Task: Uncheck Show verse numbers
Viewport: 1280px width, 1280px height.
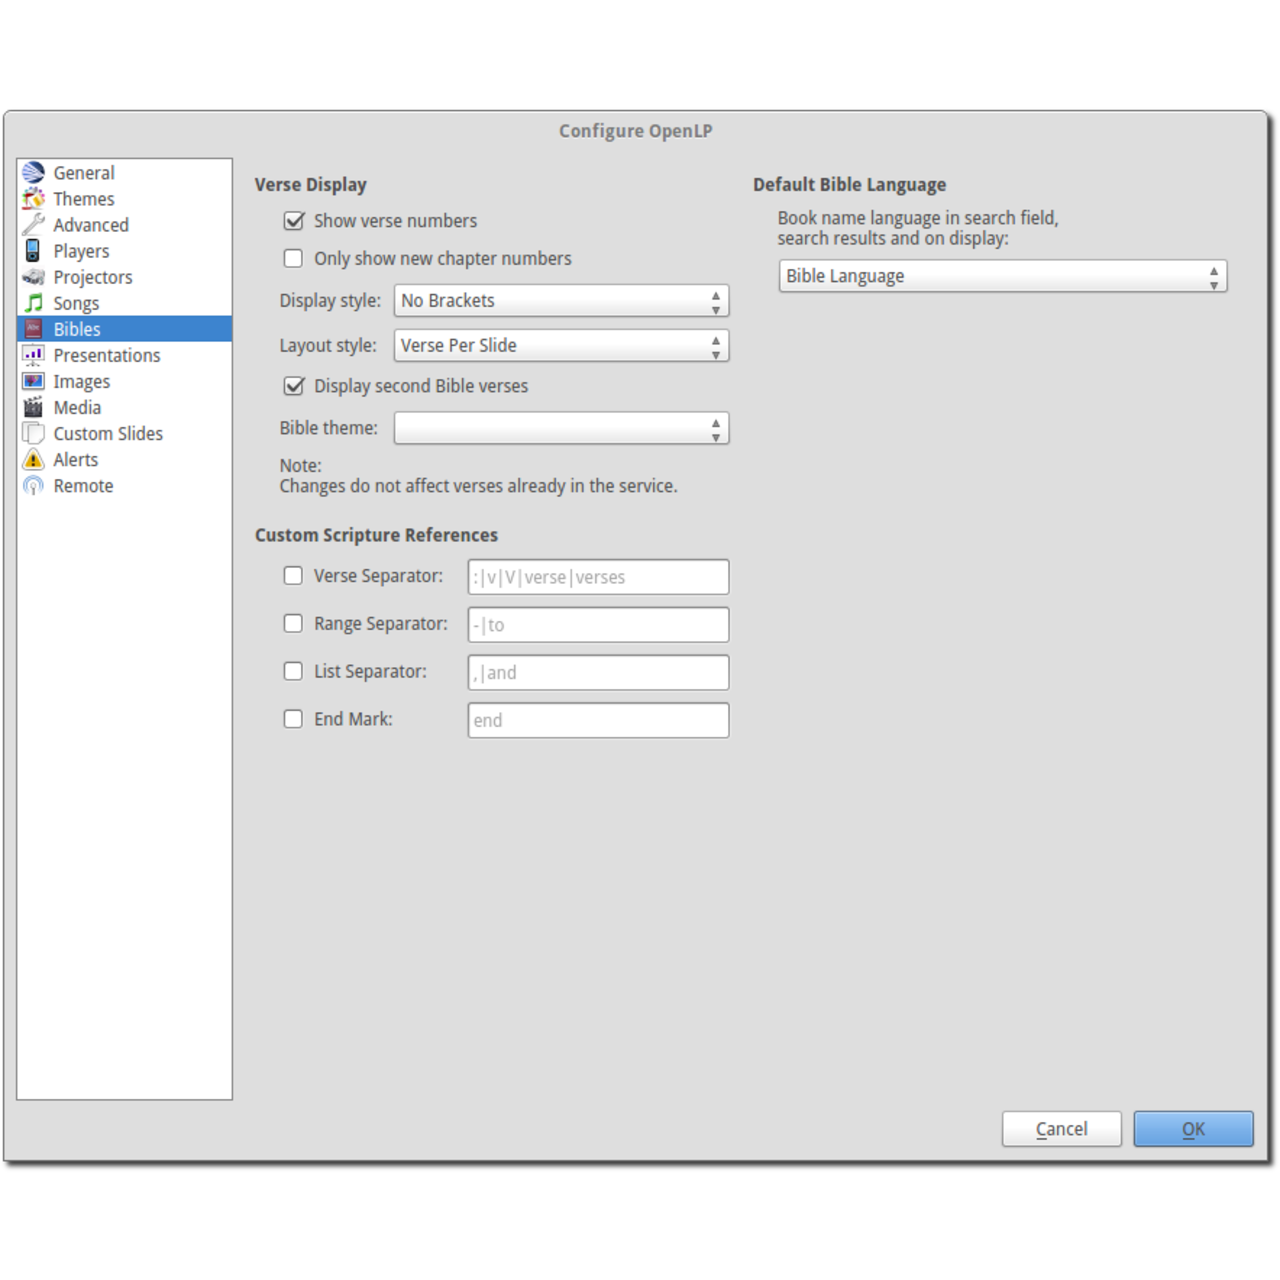Action: (294, 221)
